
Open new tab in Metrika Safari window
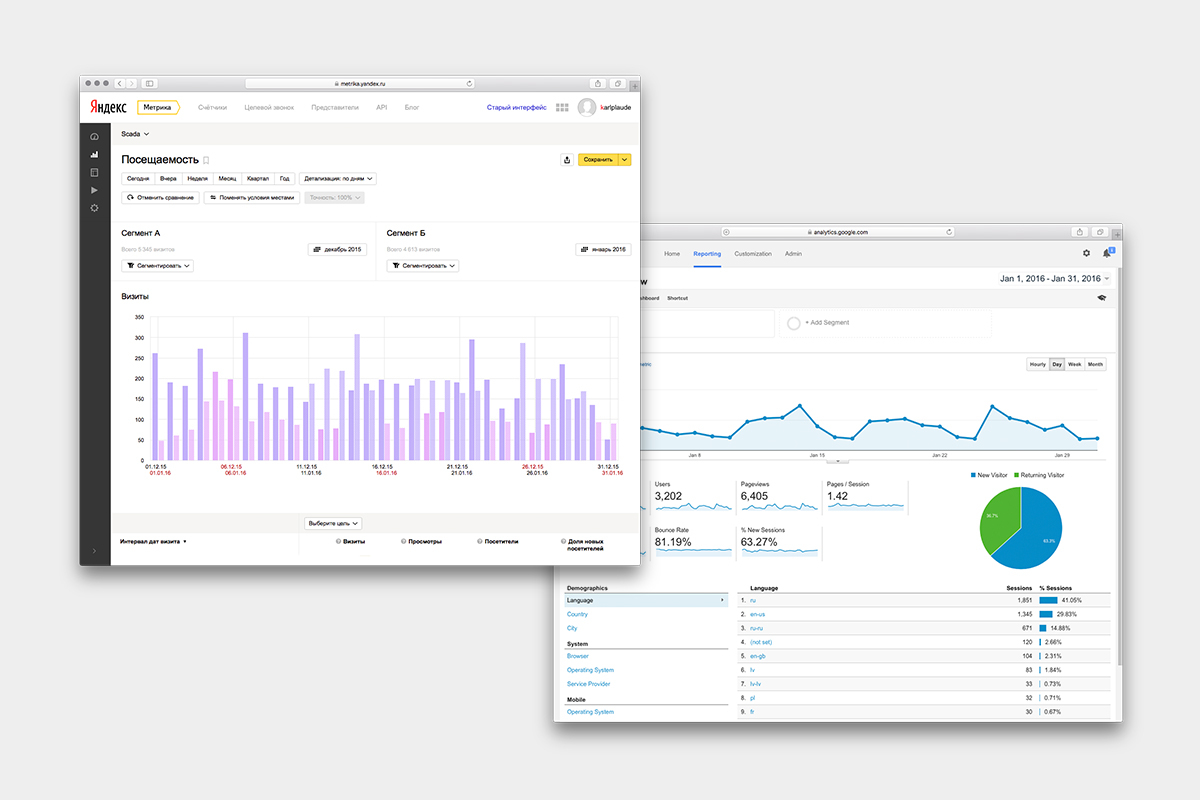click(x=635, y=87)
